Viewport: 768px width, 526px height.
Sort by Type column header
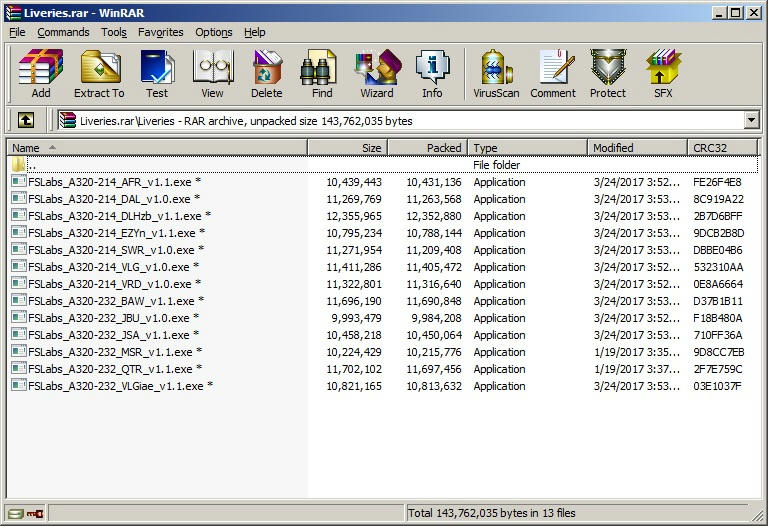click(x=528, y=148)
